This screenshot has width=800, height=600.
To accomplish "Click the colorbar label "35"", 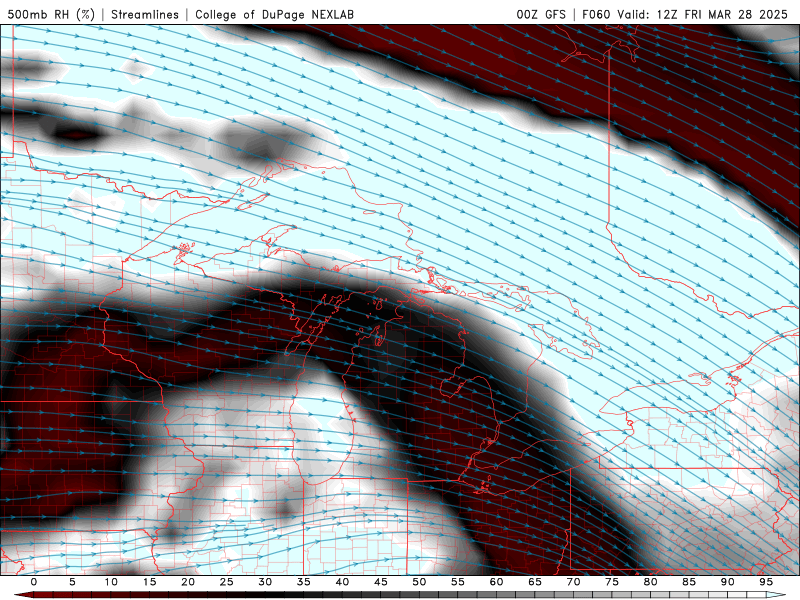I will tap(304, 582).
